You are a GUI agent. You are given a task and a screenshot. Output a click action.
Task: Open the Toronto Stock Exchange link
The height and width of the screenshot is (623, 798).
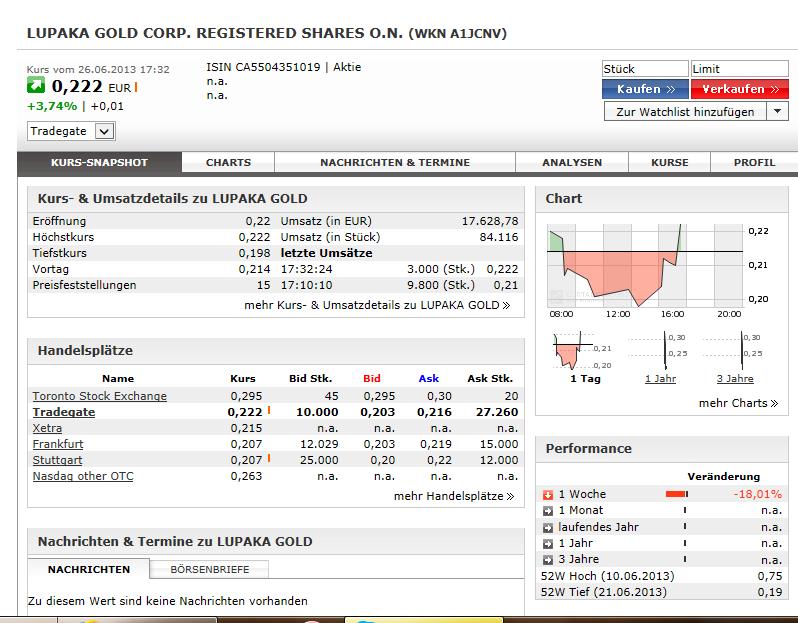point(99,396)
